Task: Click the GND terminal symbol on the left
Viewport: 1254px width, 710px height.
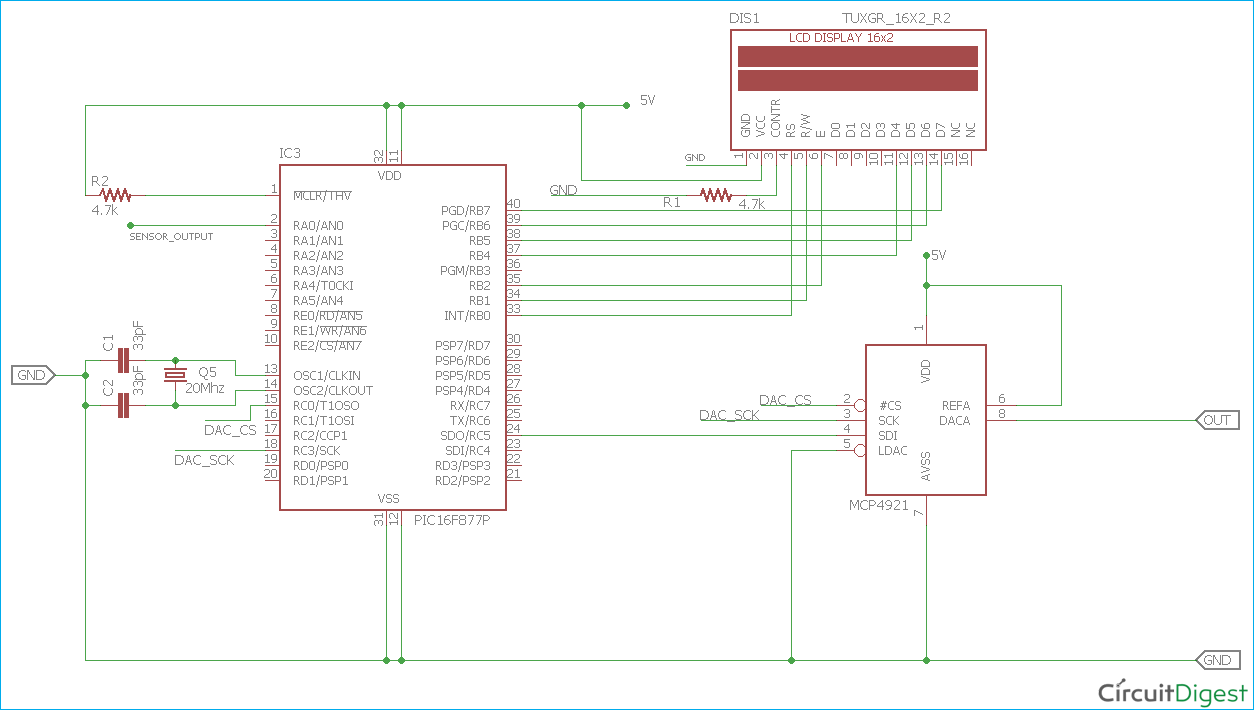Action: (32, 375)
